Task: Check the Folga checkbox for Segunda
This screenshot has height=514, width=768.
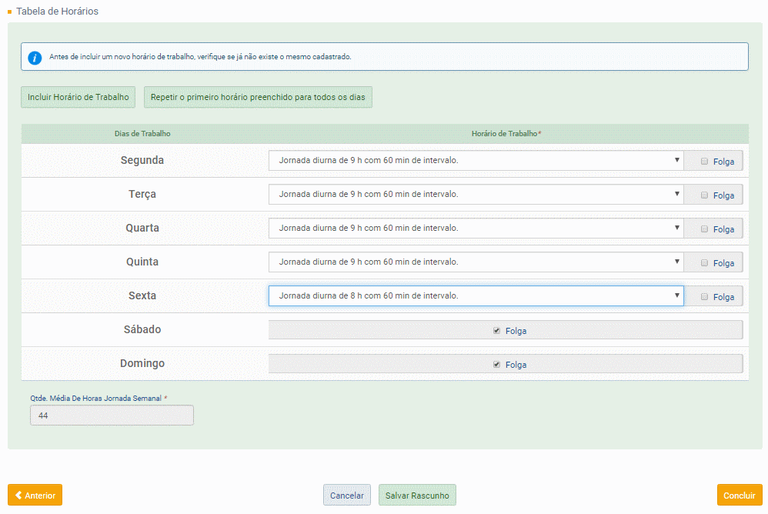Action: coord(704,161)
